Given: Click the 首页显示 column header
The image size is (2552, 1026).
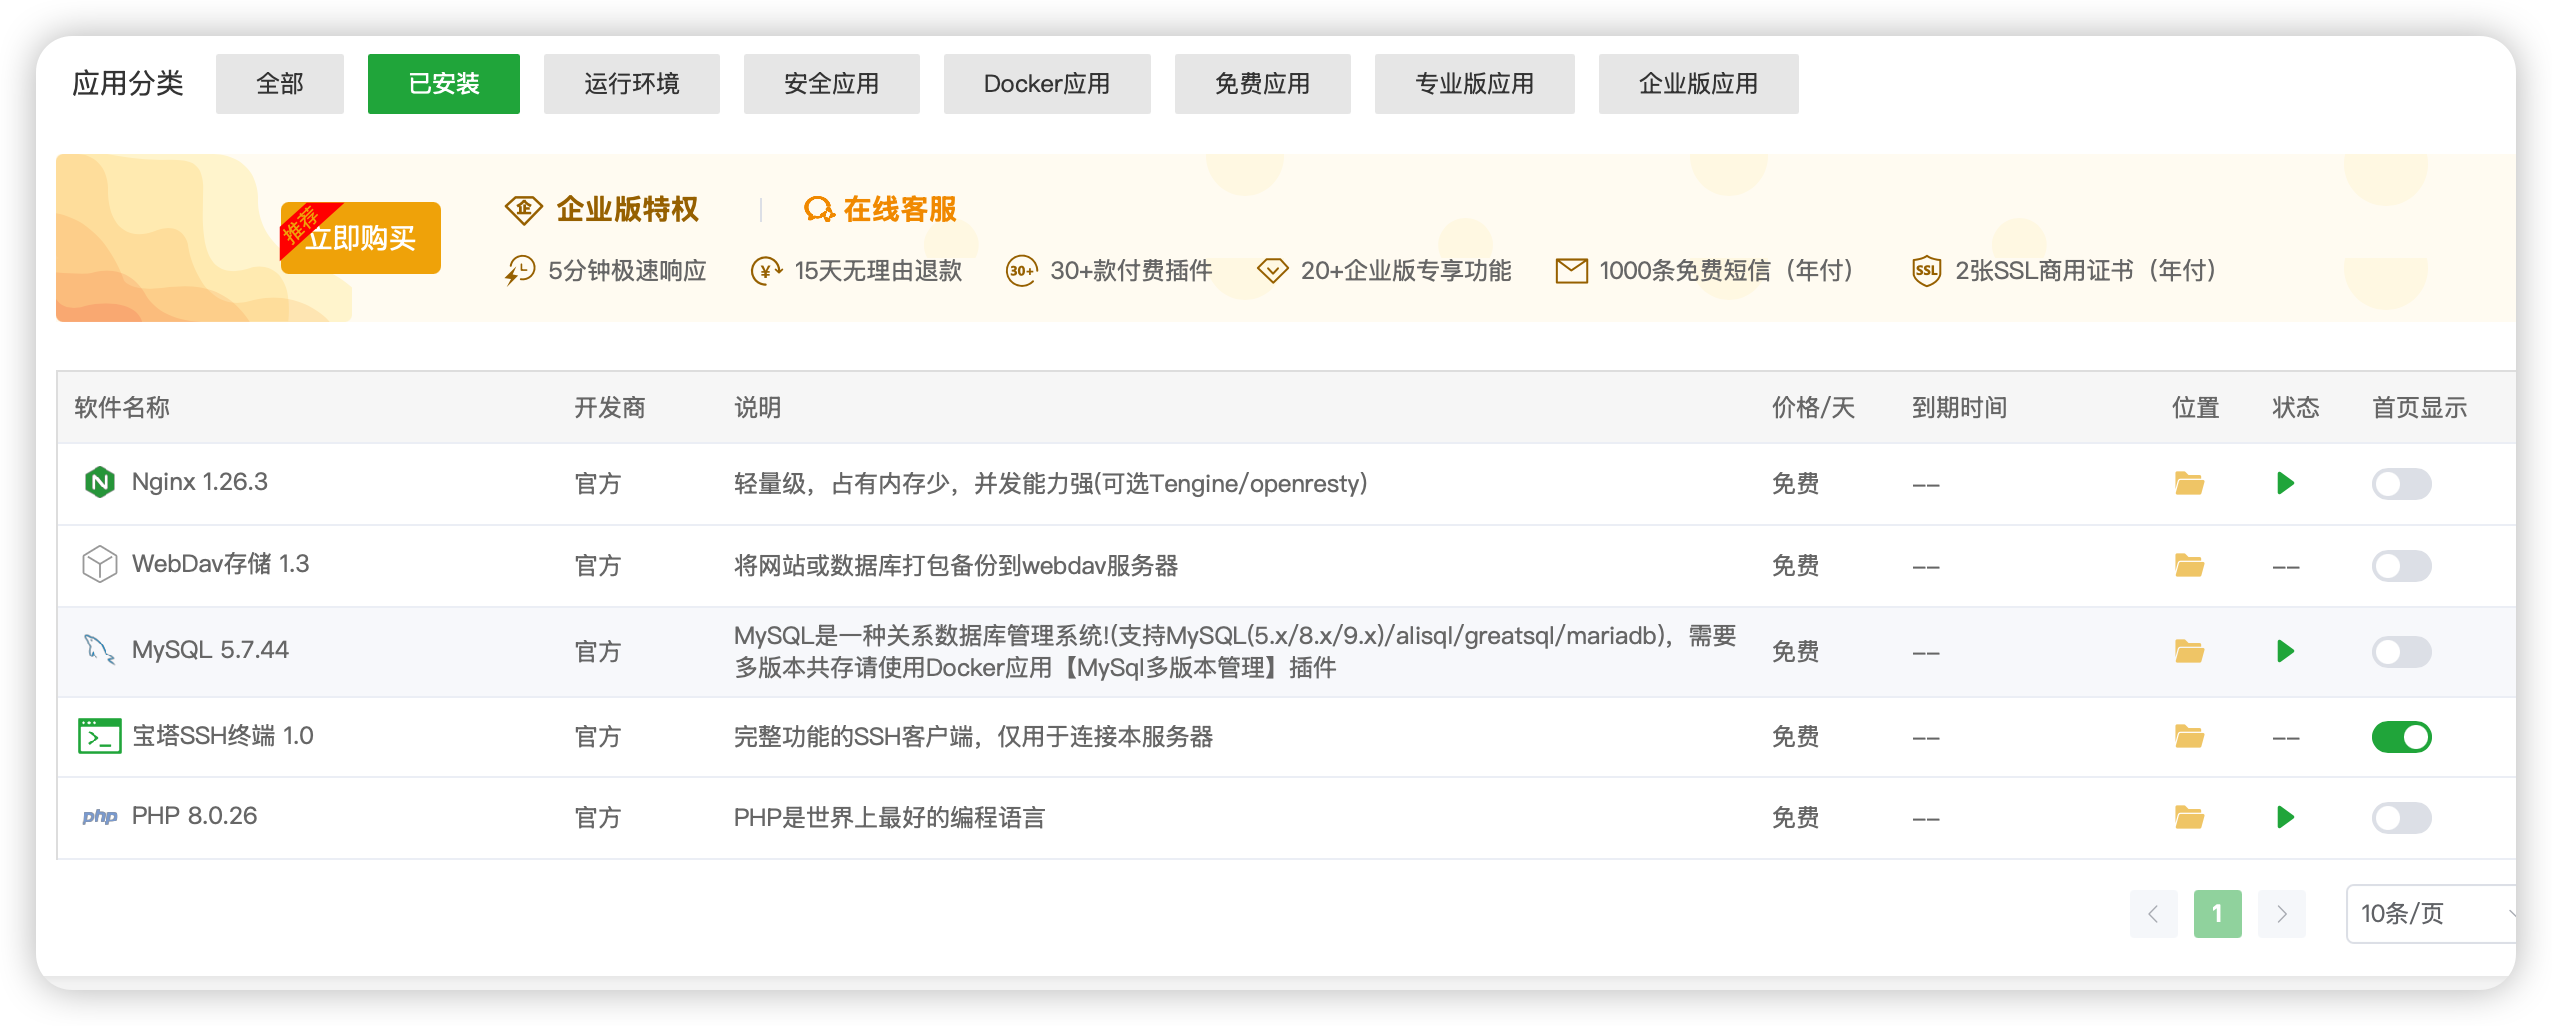Looking at the screenshot, I should coord(2420,408).
